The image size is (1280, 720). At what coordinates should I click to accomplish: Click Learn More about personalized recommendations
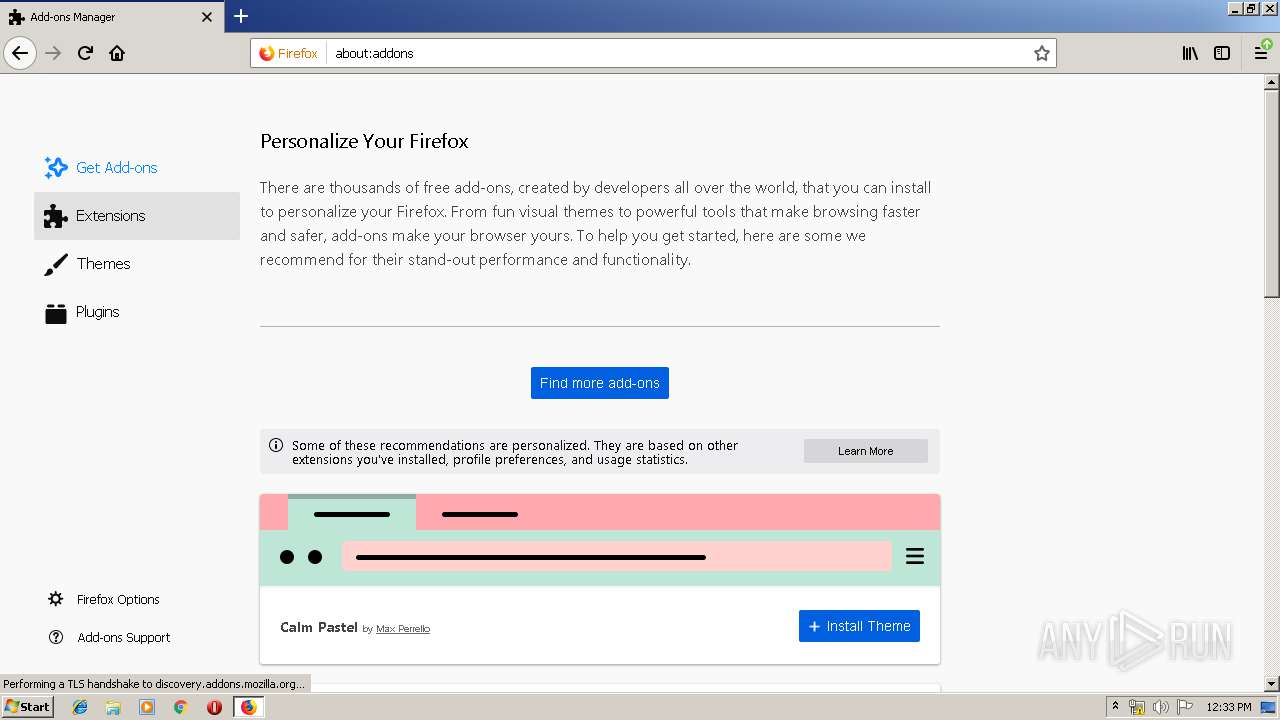[866, 451]
